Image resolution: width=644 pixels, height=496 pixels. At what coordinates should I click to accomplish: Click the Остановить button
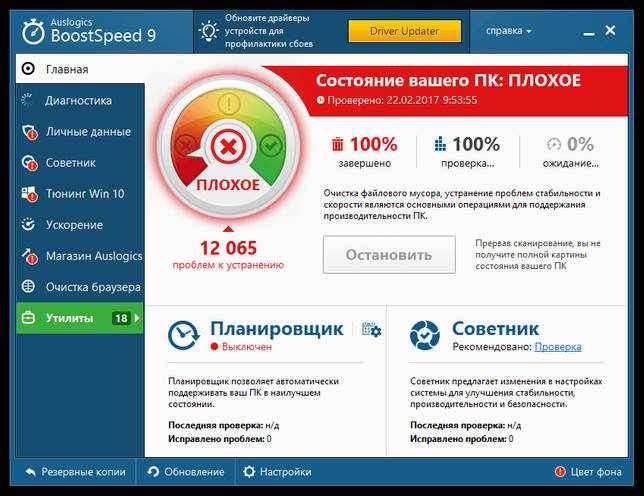coord(389,255)
